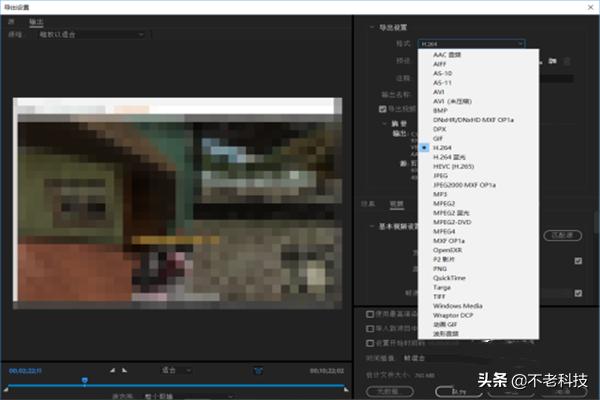Pick Targa format entry

(442, 287)
